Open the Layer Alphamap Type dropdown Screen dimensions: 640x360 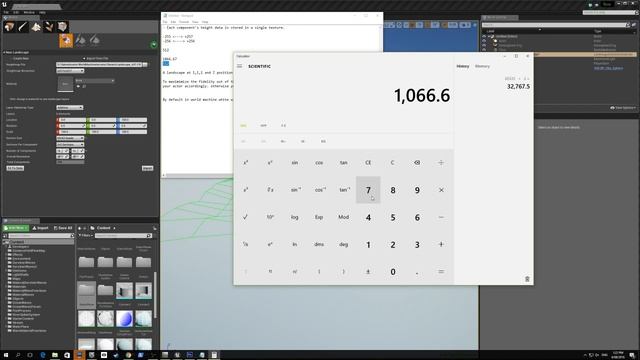coord(70,107)
